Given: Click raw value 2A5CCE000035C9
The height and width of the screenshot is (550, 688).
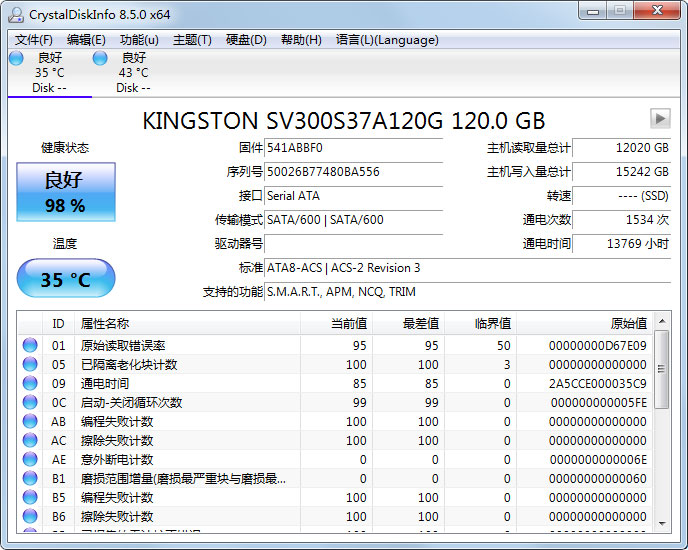Looking at the screenshot, I should click(598, 384).
